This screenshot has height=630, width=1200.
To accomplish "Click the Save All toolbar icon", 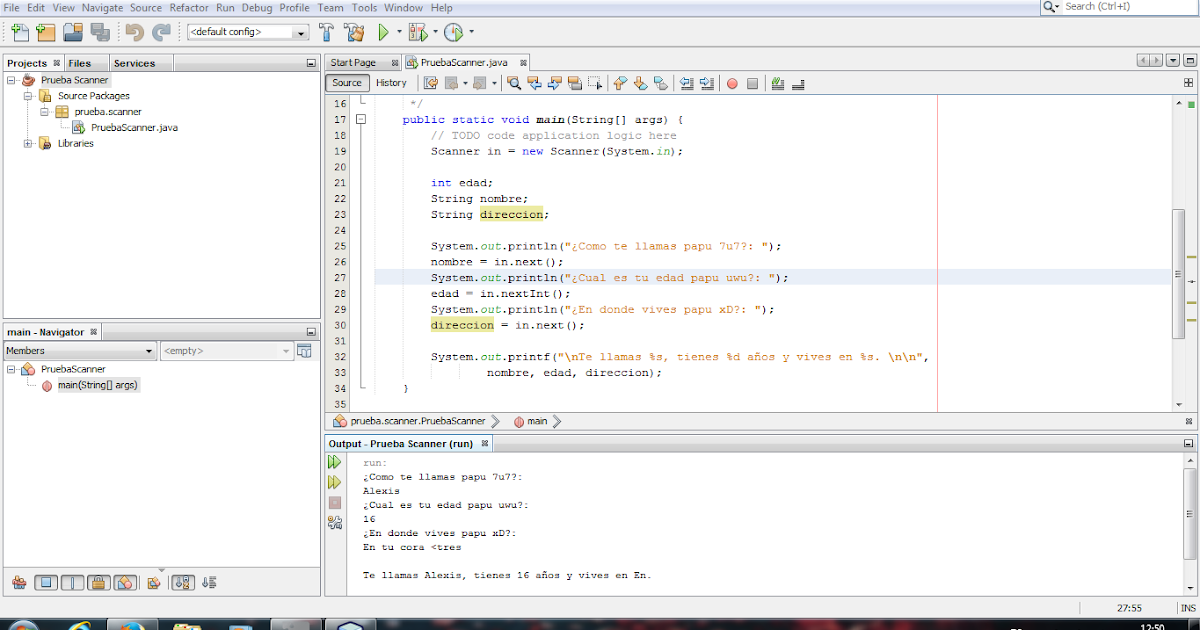I will tap(99, 32).
